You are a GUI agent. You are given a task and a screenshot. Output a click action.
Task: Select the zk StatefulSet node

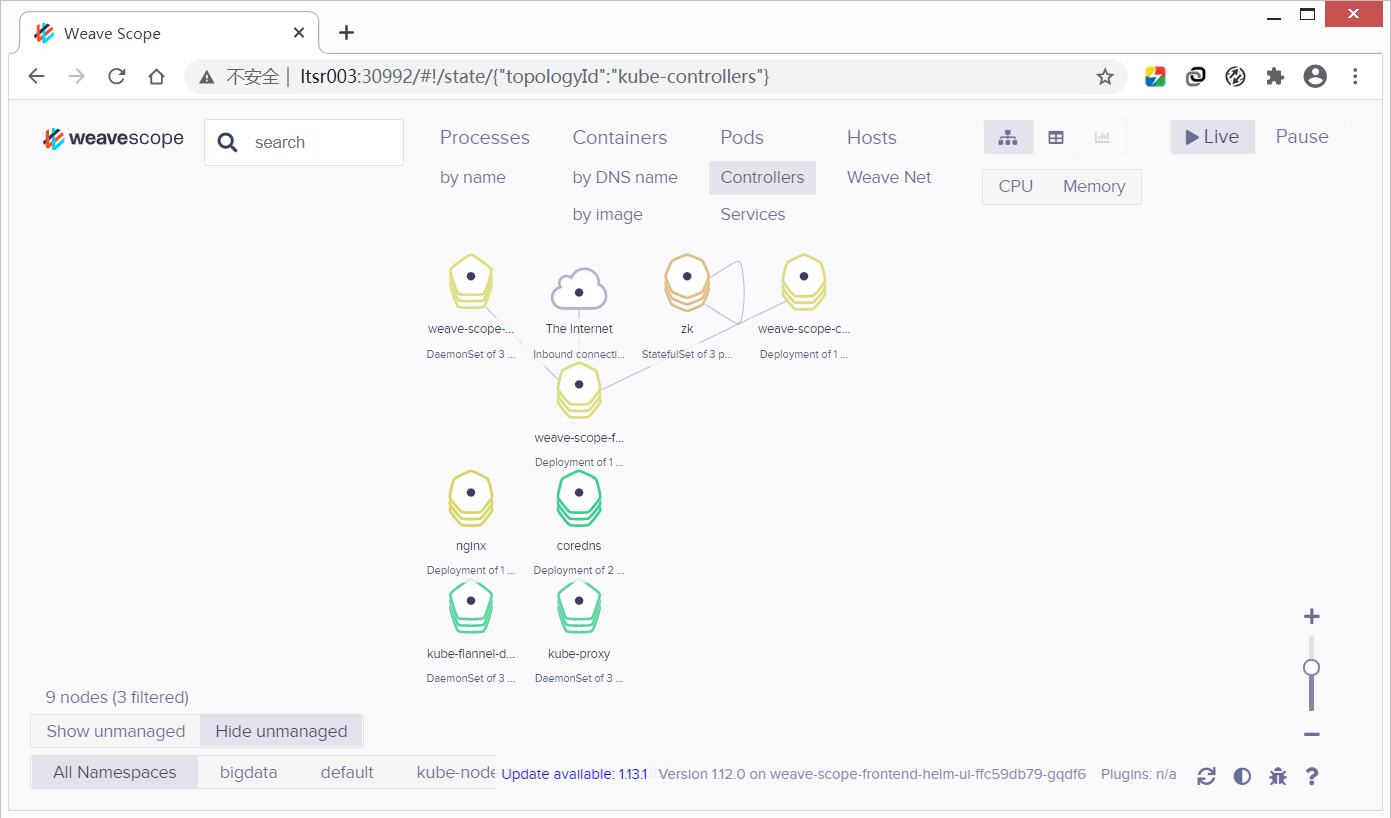pyautogui.click(x=687, y=281)
